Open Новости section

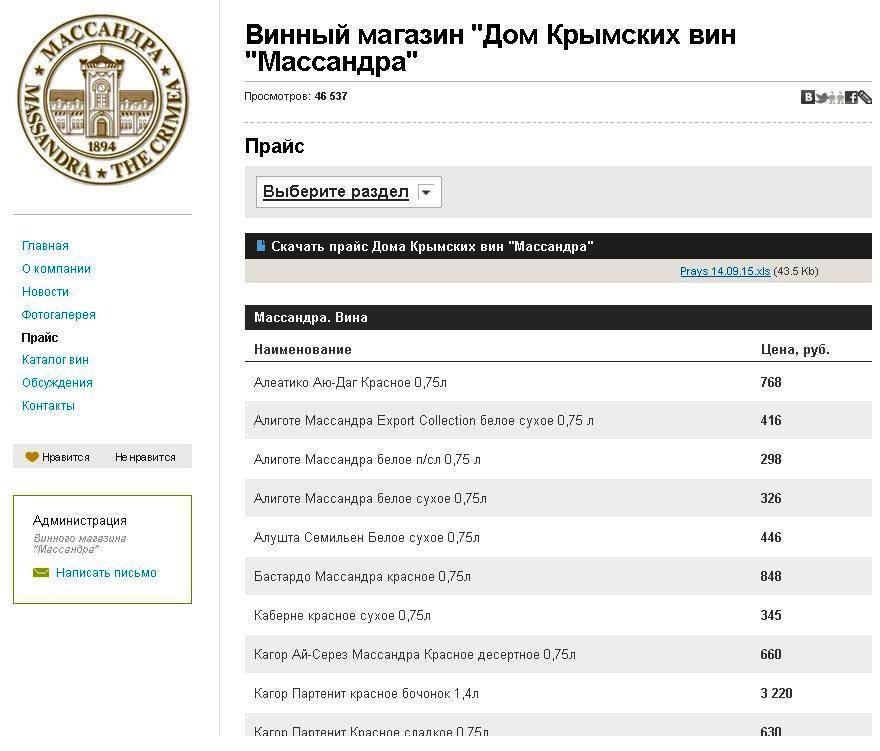coord(45,292)
